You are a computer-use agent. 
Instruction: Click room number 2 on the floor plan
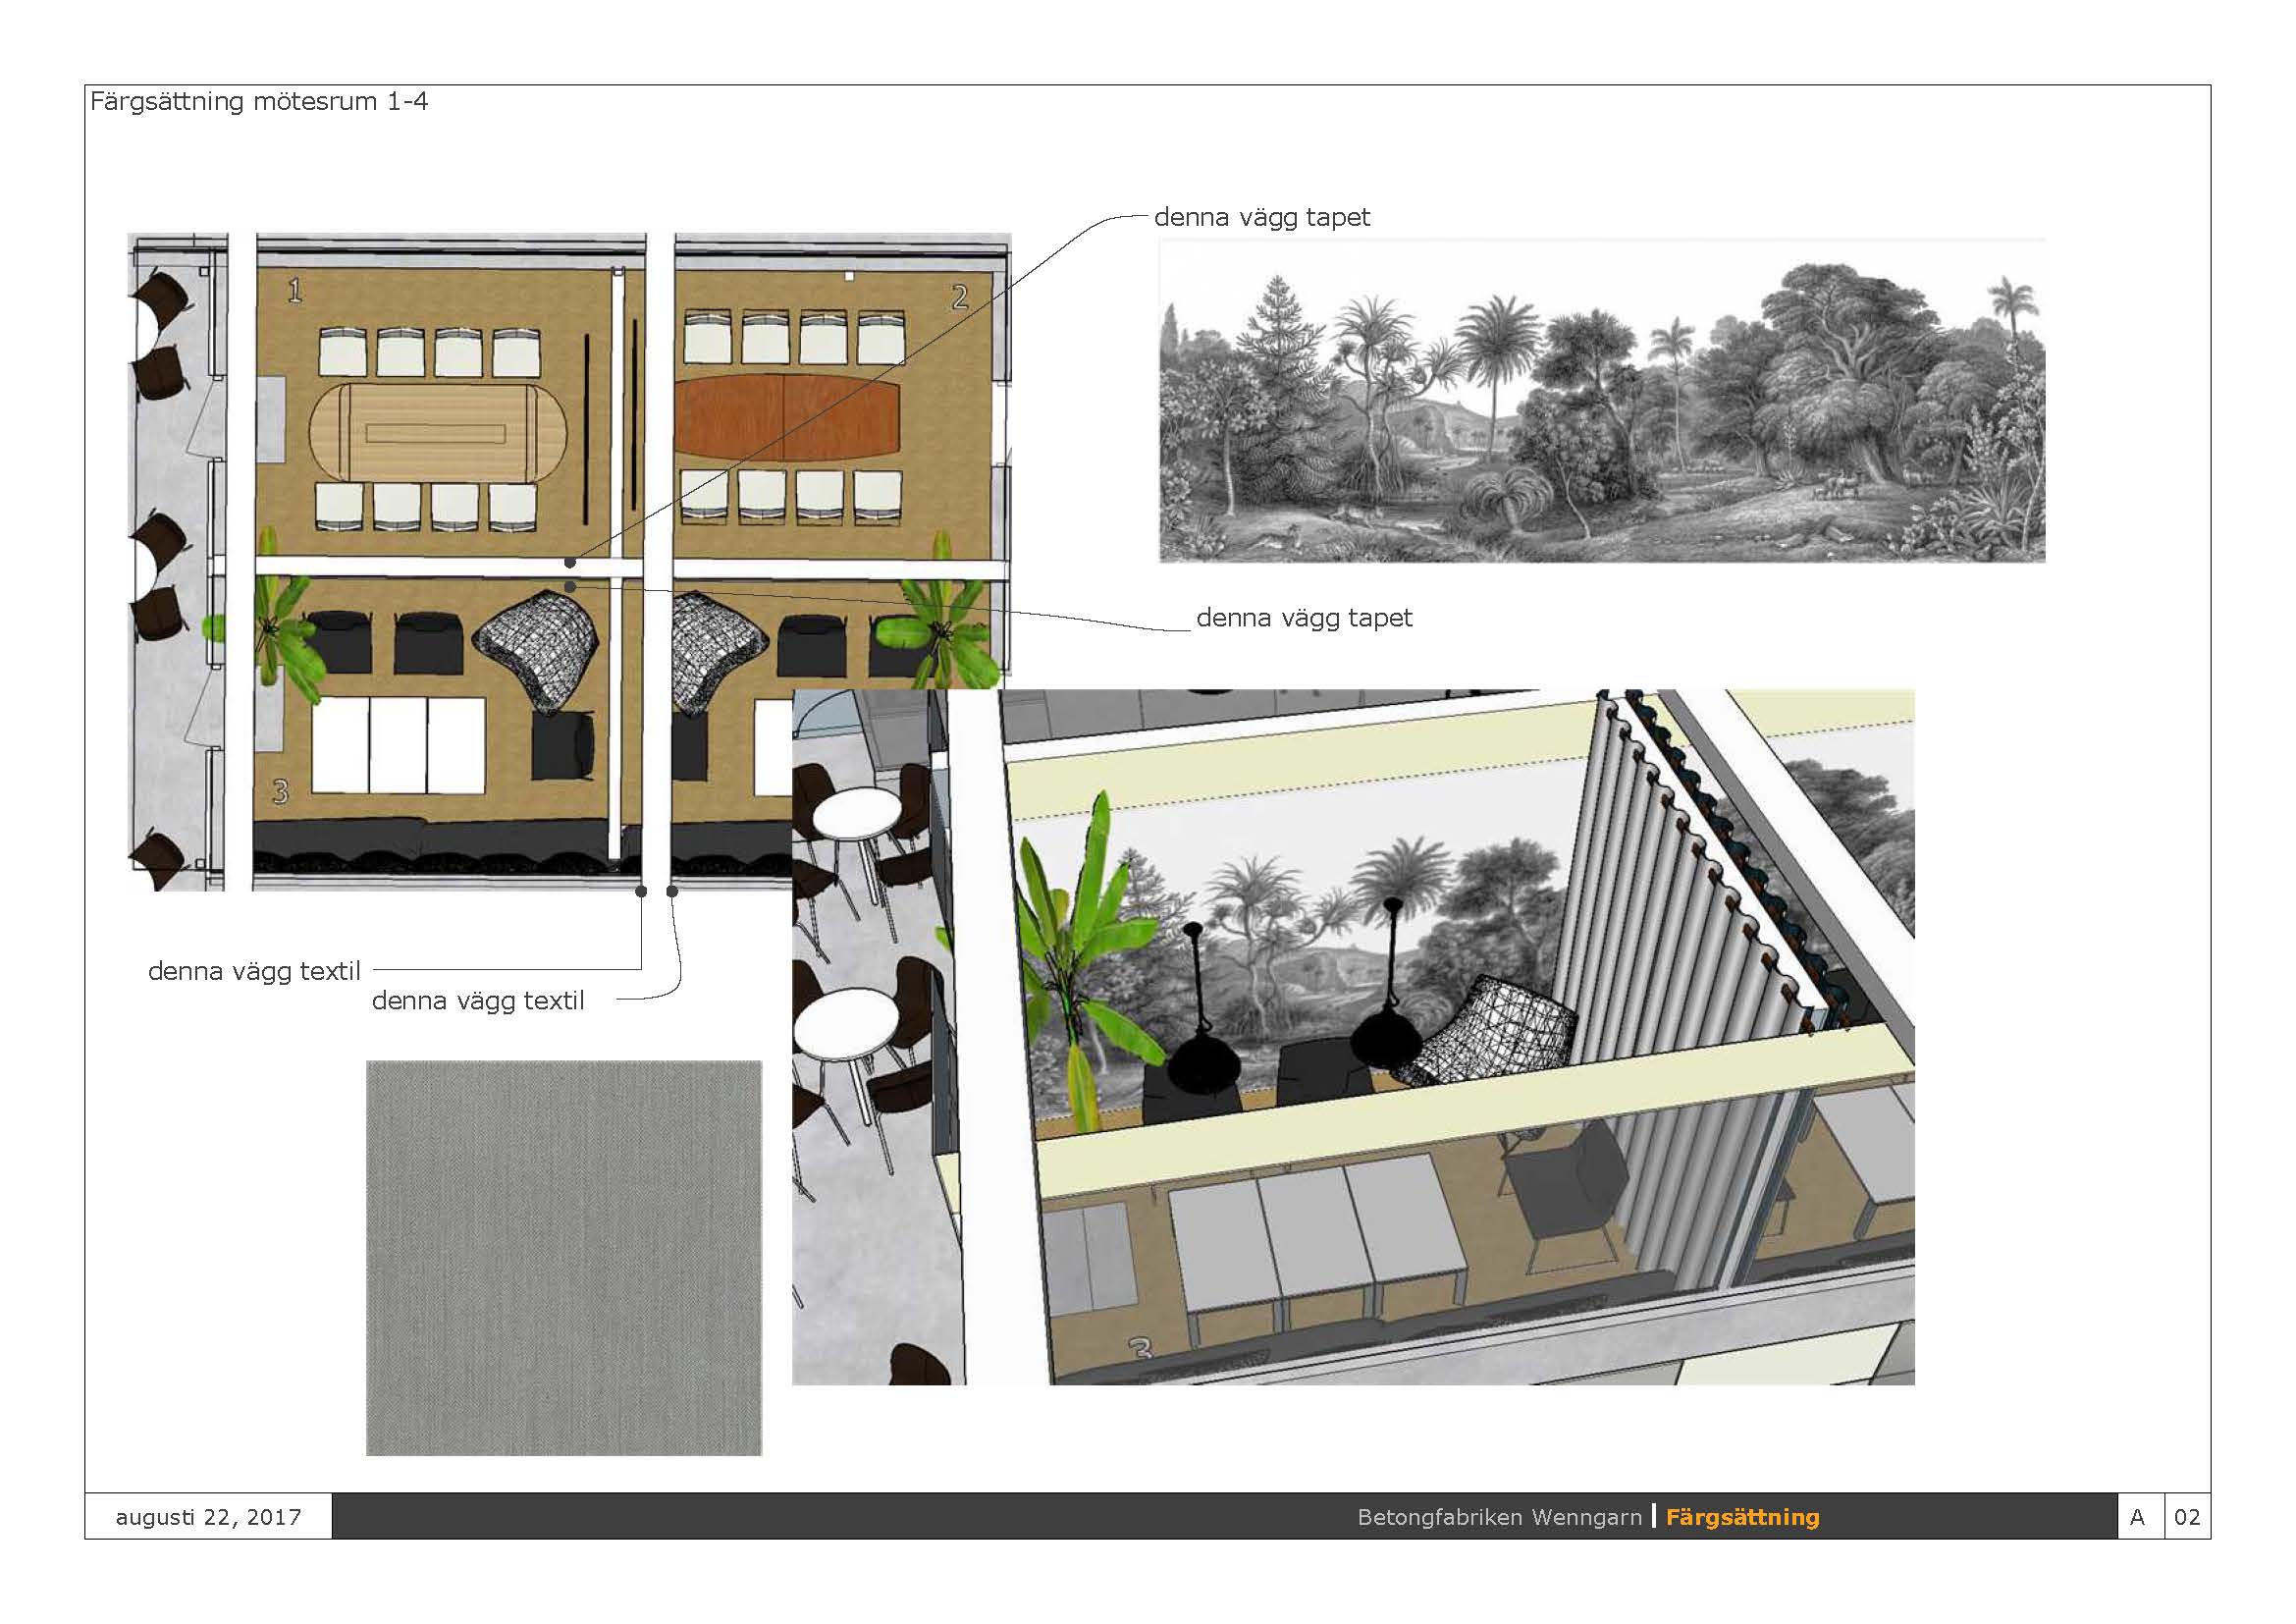960,297
